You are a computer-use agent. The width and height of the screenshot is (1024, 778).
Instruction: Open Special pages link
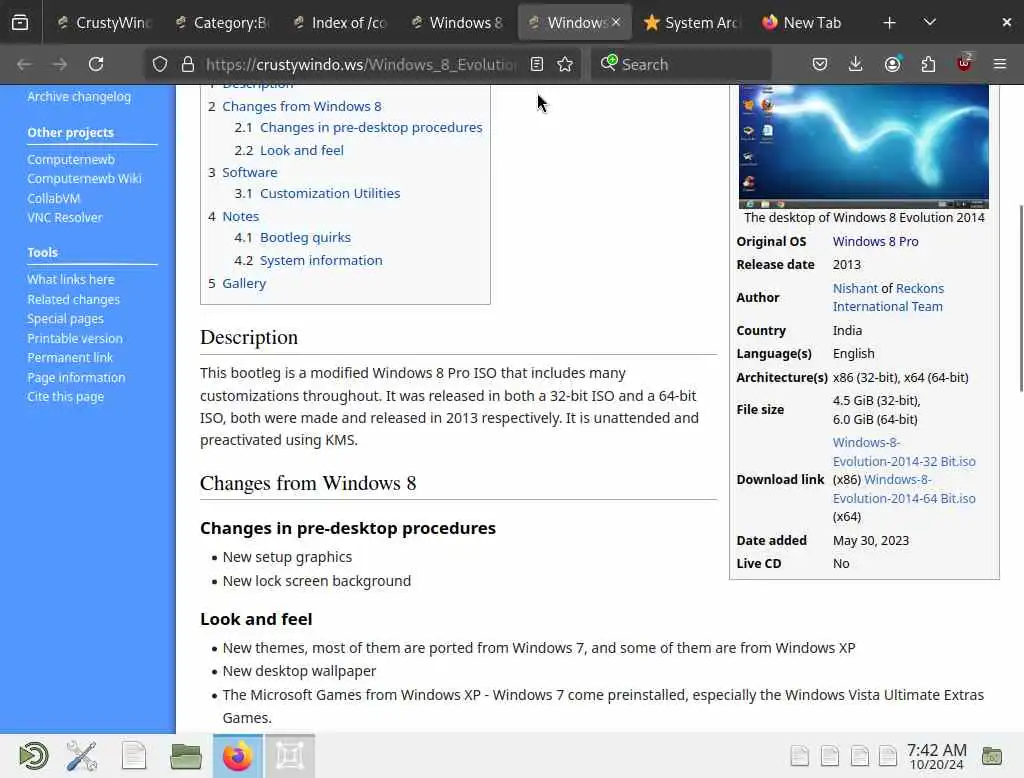[65, 318]
